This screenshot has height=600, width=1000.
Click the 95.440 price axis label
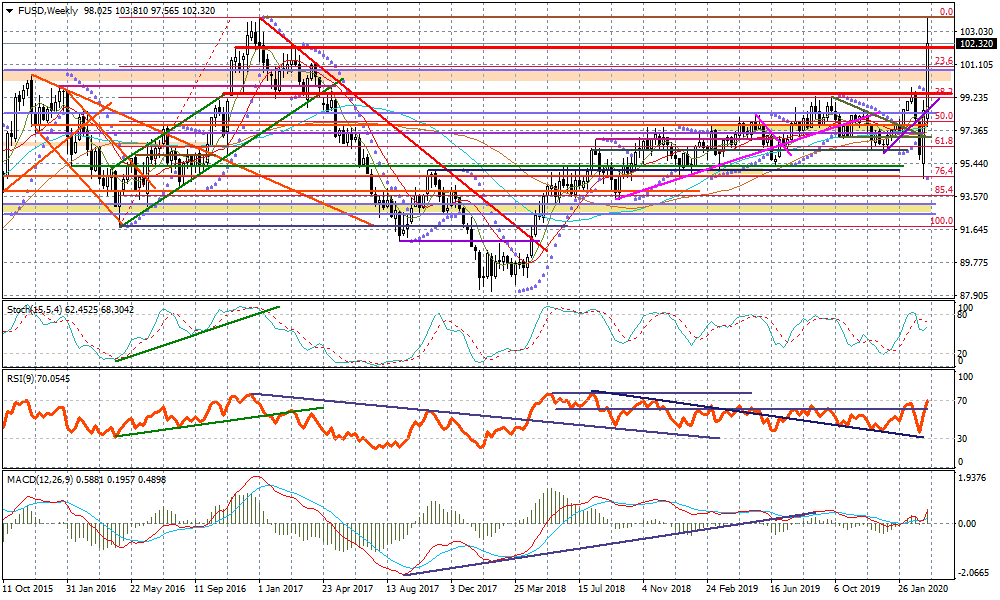[976, 163]
